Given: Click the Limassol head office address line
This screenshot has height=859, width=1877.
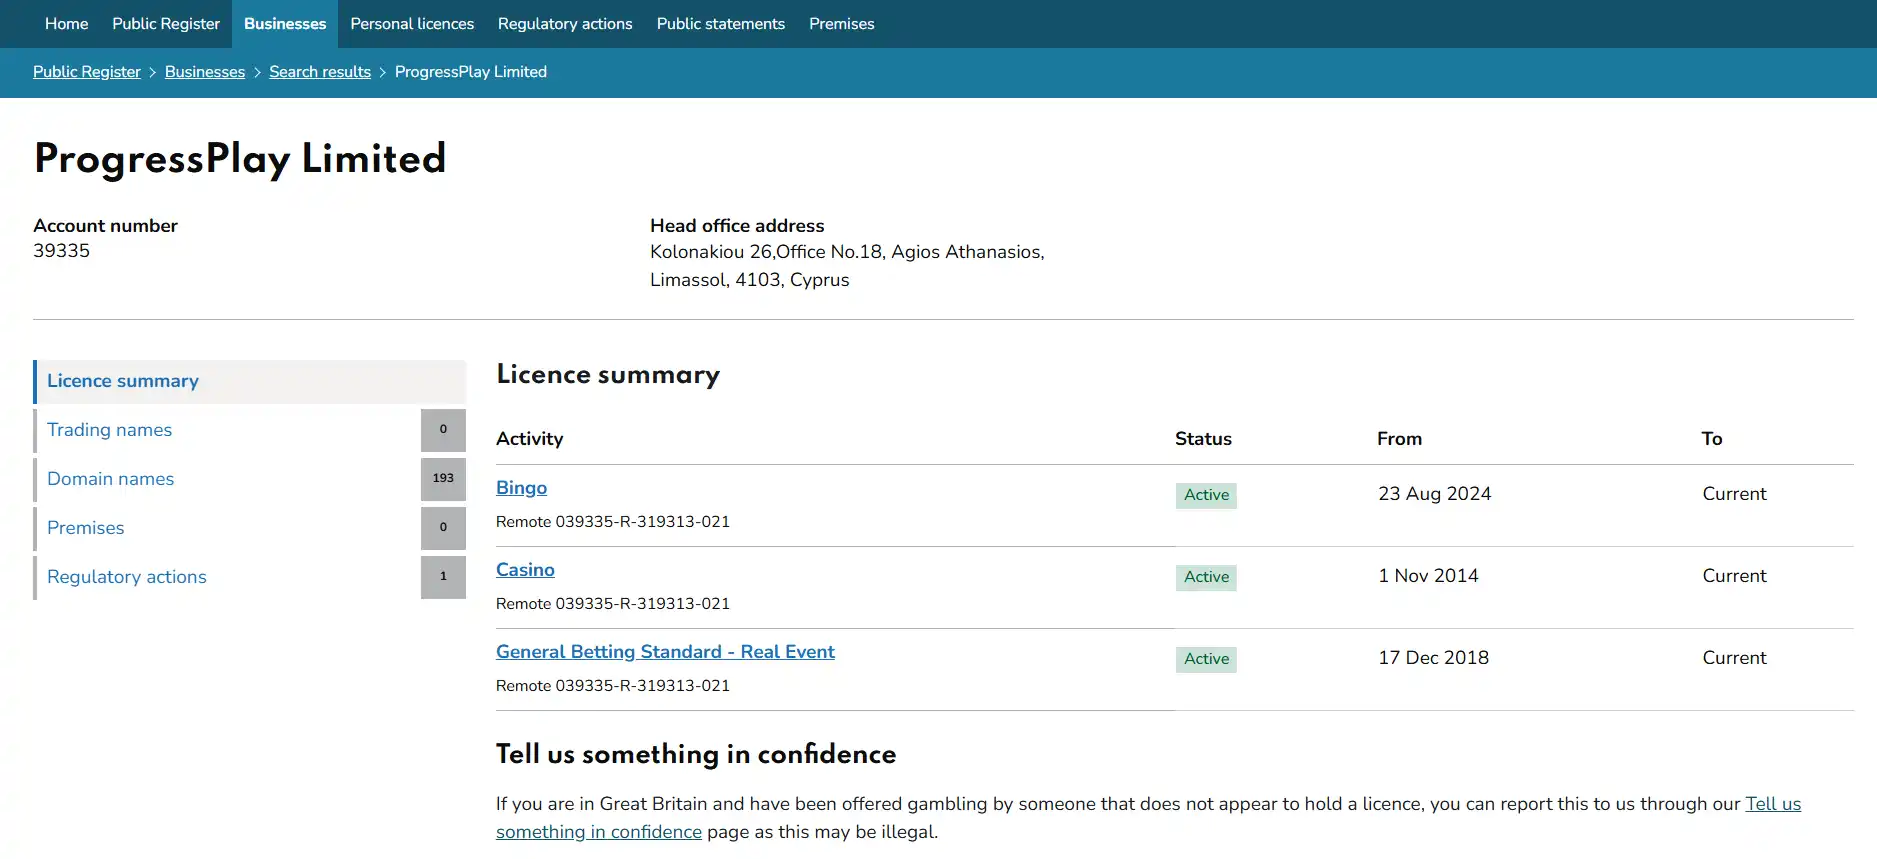Looking at the screenshot, I should (750, 280).
